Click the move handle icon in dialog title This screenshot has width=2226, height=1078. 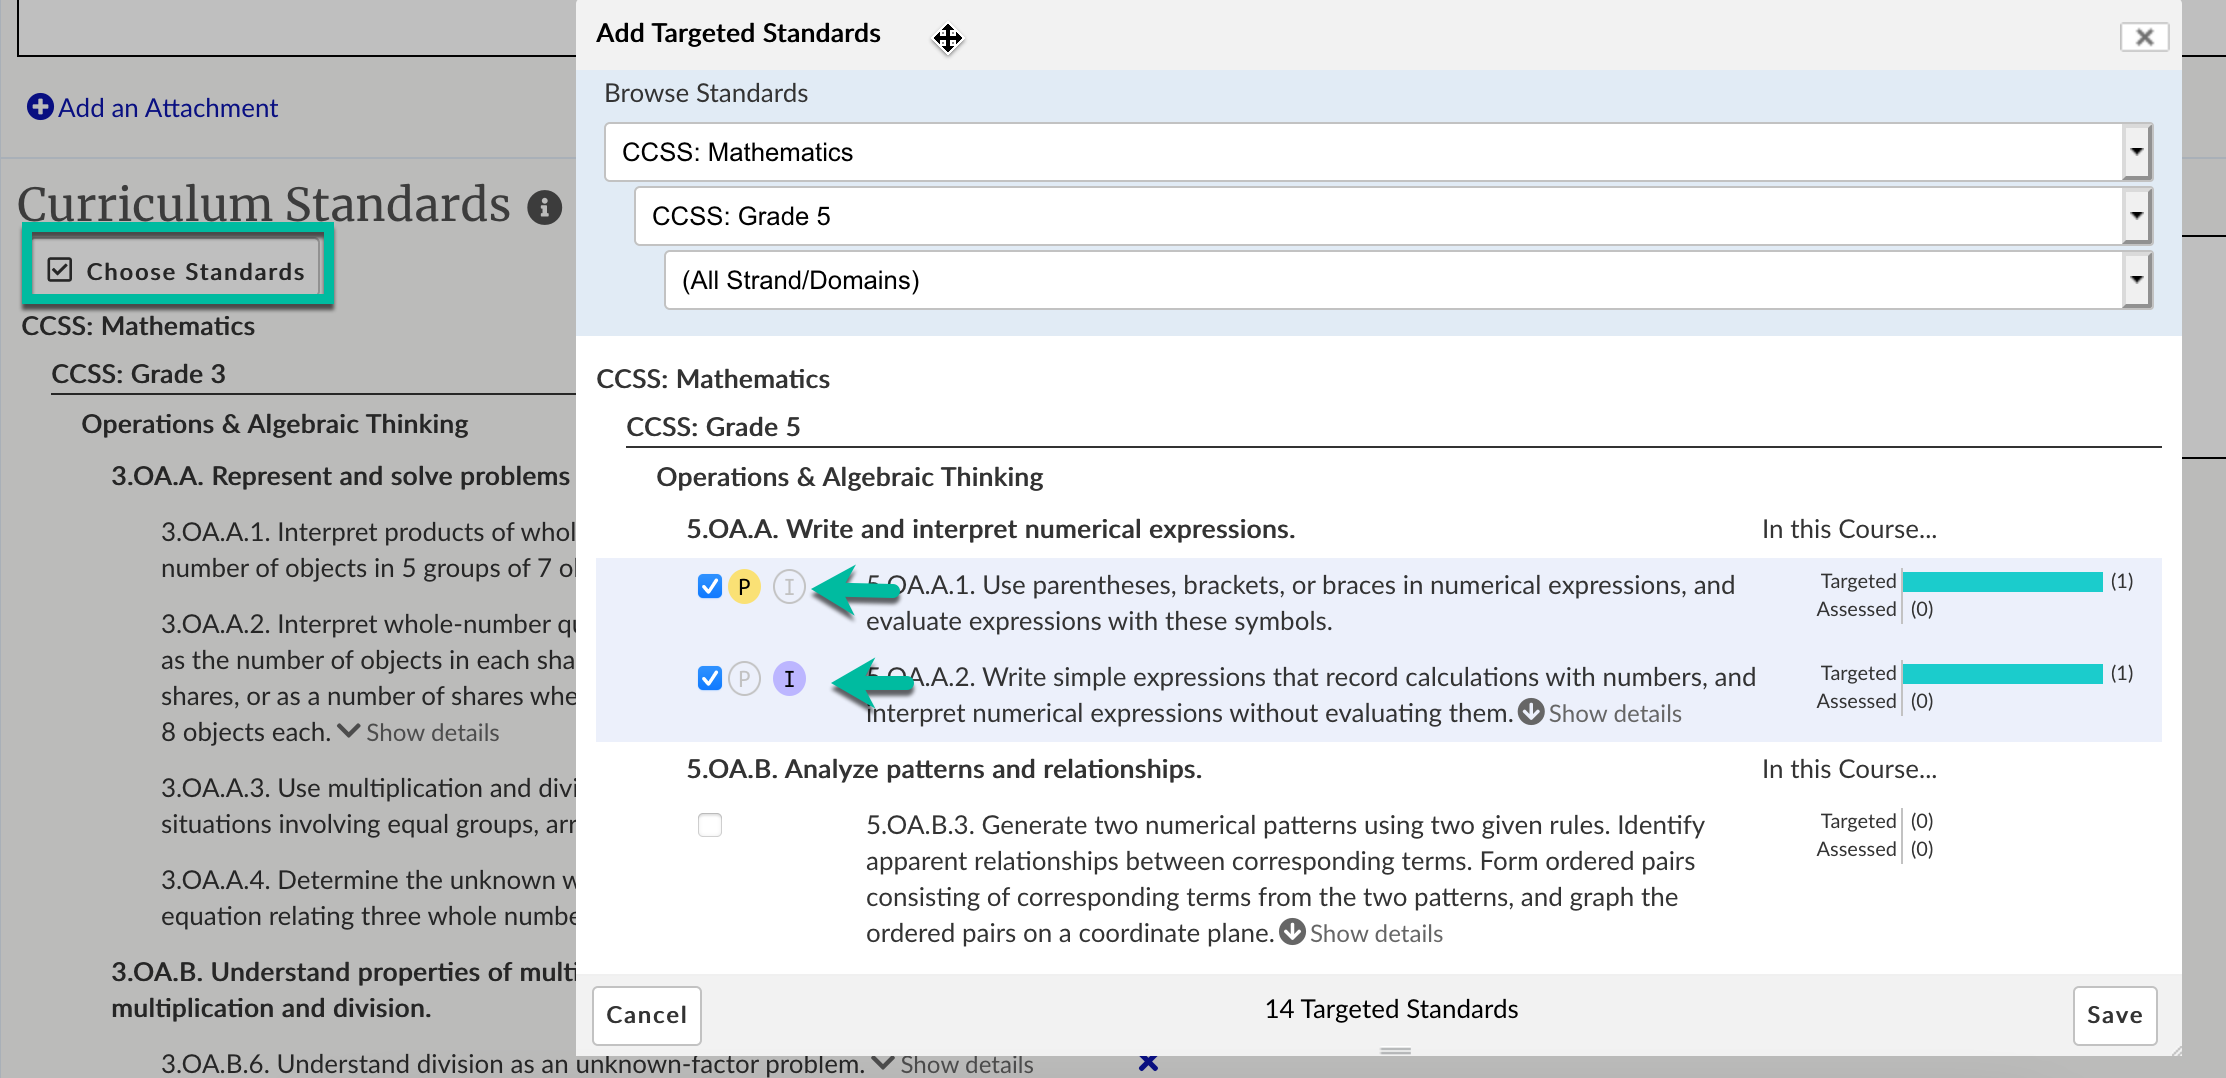pos(947,38)
